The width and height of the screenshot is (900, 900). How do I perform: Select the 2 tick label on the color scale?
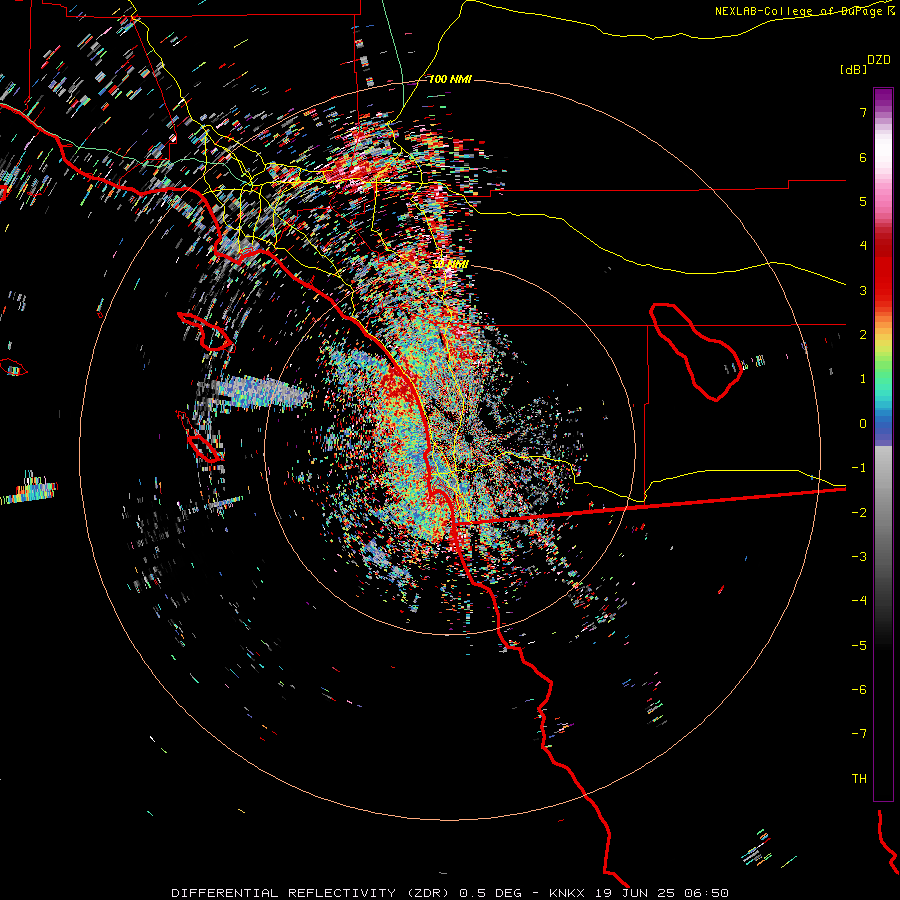coord(863,335)
